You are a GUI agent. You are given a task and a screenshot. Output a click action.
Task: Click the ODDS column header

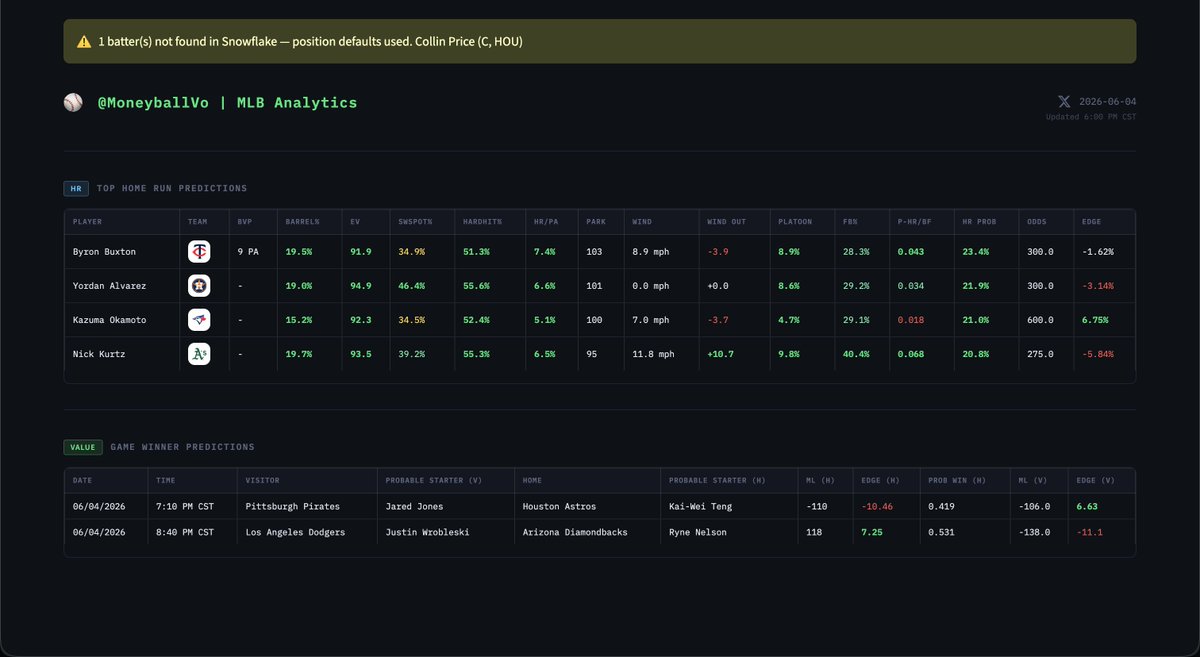[x=1036, y=222]
